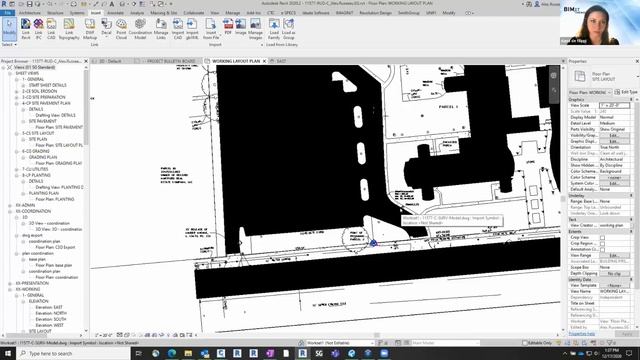Open the Revit application menu icon
This screenshot has width=640, height=360.
(4, 4)
